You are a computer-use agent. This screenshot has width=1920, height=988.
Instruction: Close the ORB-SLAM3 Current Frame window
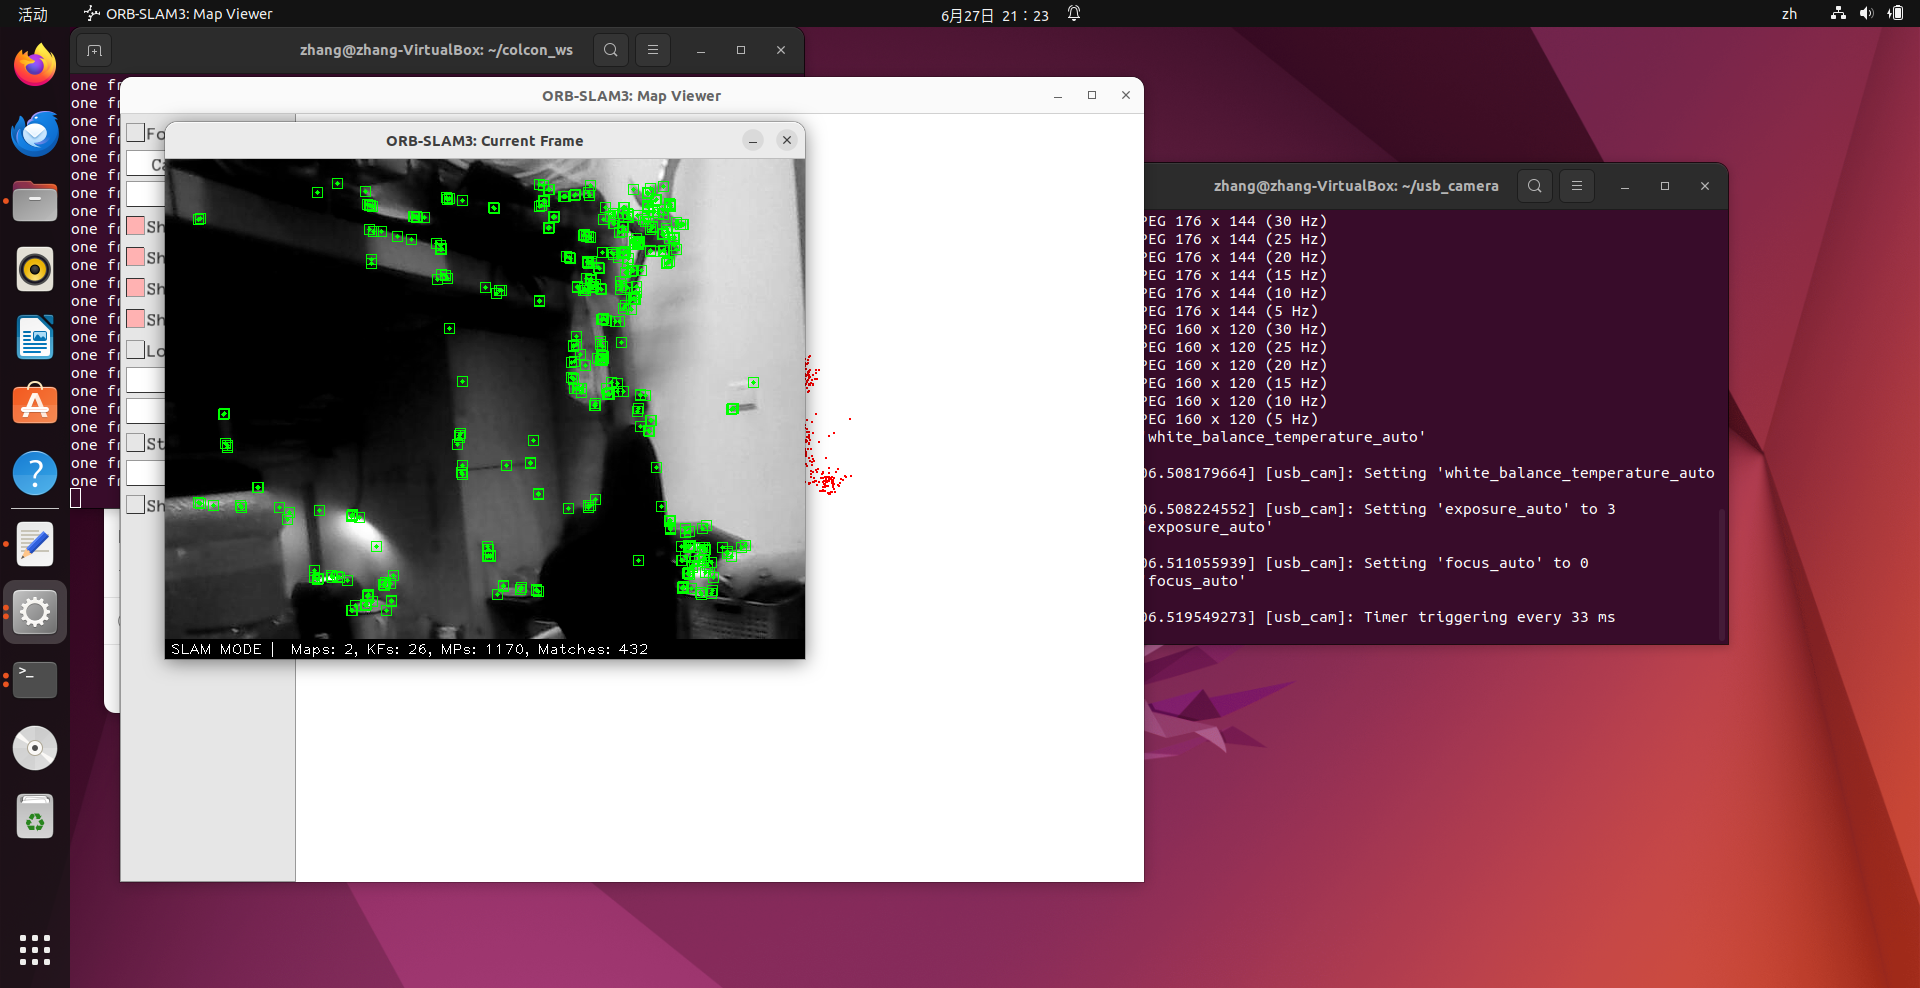coord(787,141)
